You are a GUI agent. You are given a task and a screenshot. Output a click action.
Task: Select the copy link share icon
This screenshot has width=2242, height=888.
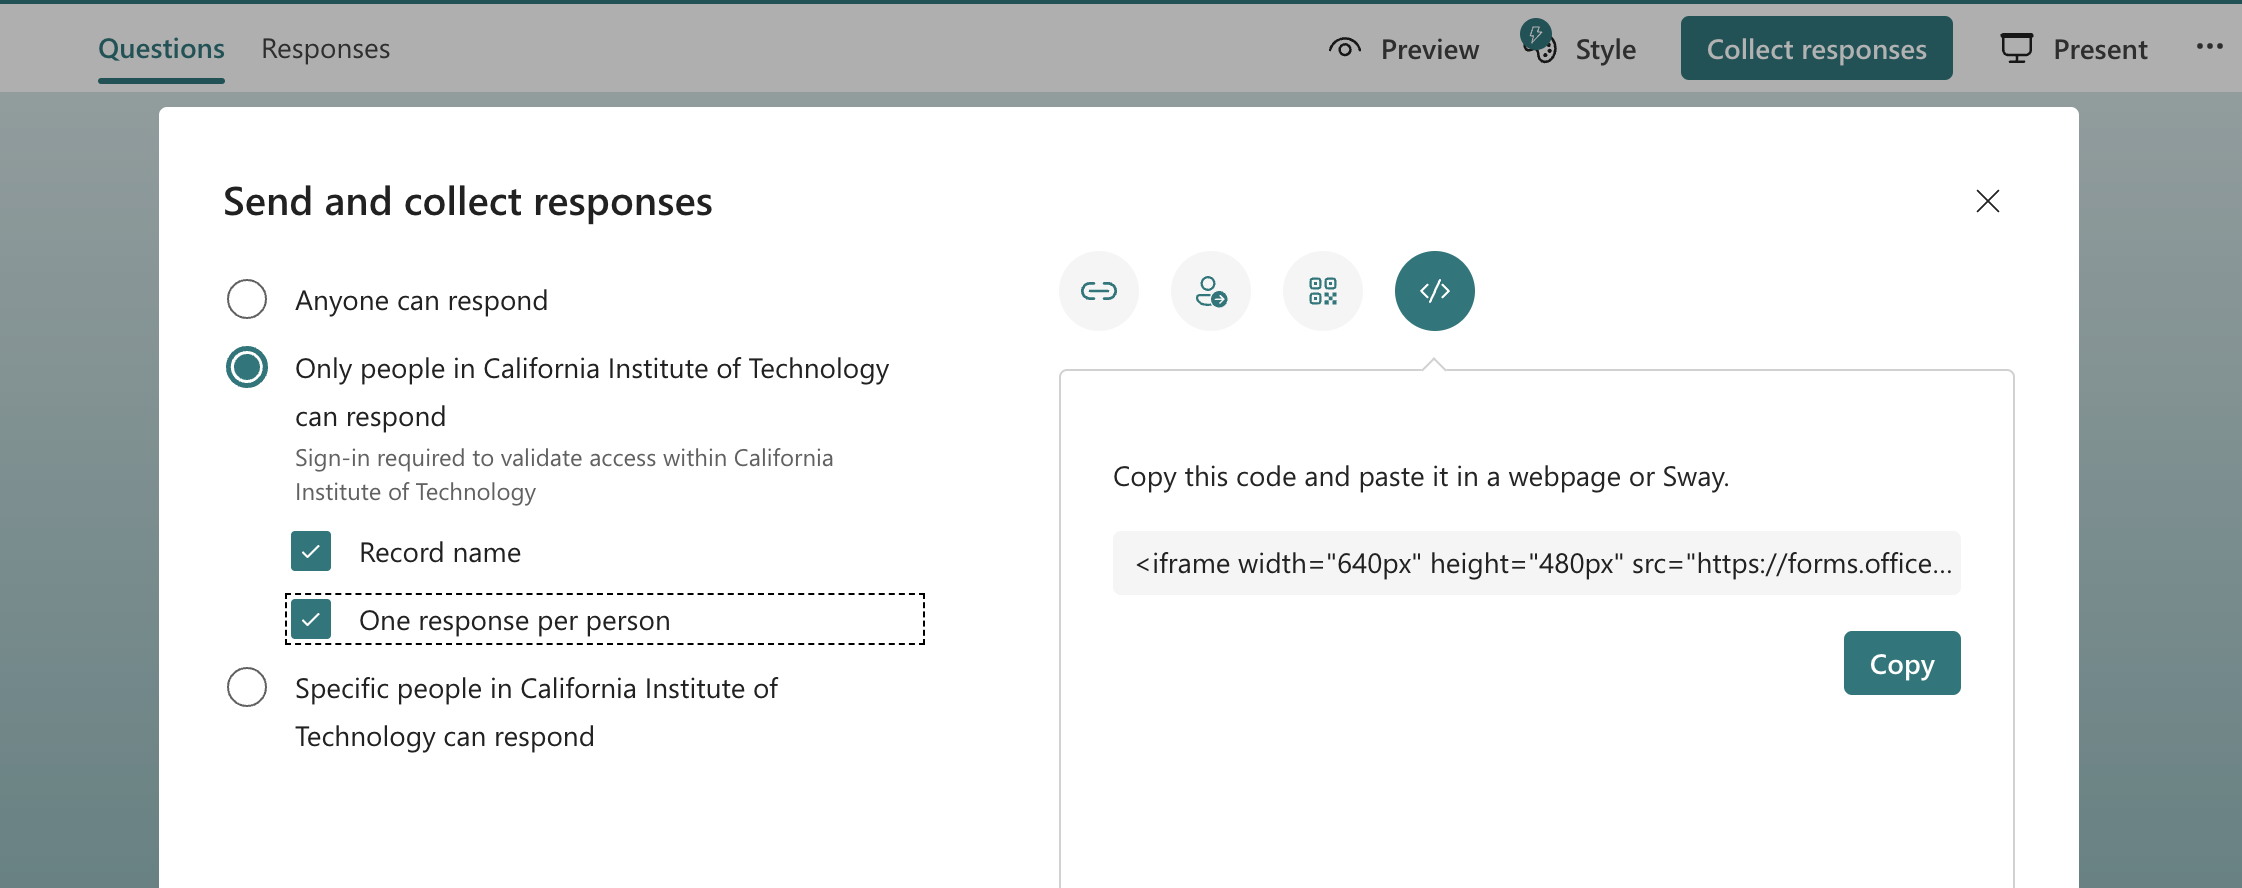[1098, 291]
